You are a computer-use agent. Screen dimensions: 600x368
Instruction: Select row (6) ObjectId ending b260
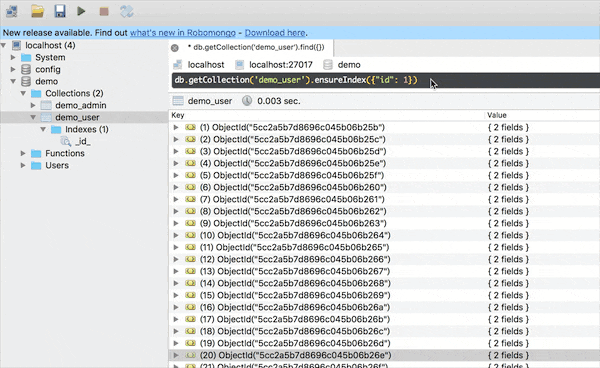click(293, 187)
